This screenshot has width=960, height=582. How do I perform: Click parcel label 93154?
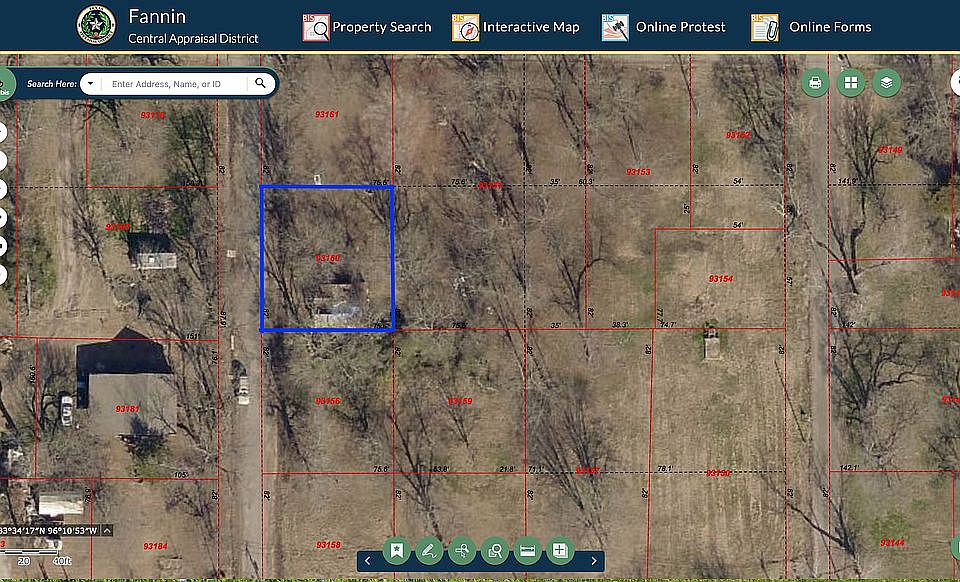pos(721,279)
